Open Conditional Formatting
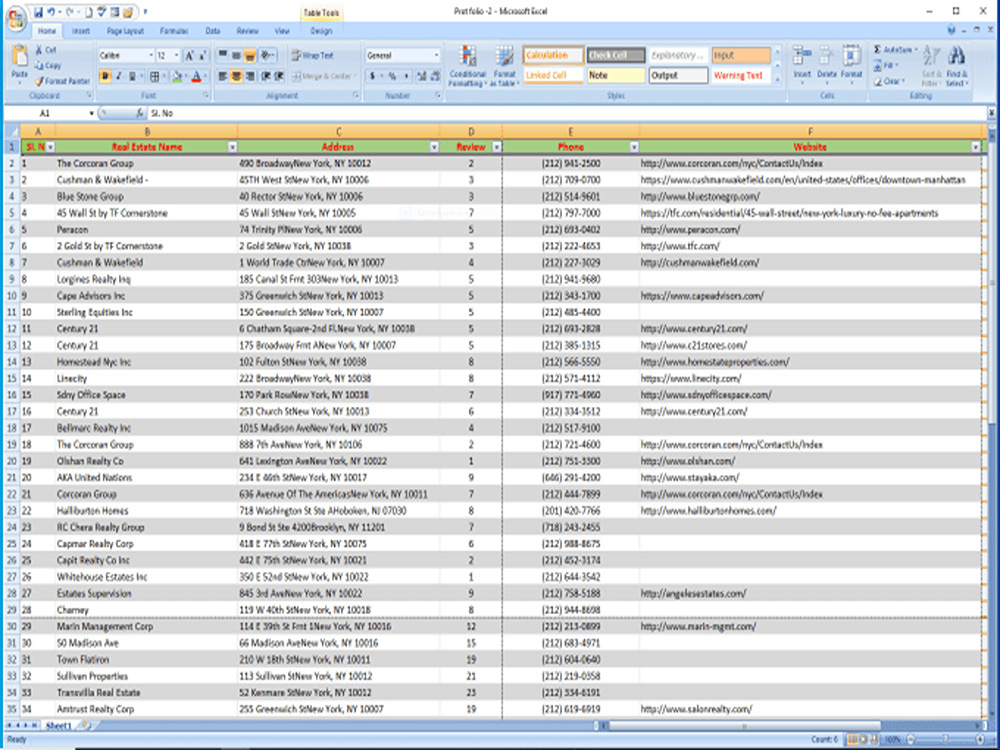The height and width of the screenshot is (750, 1000). click(x=467, y=66)
